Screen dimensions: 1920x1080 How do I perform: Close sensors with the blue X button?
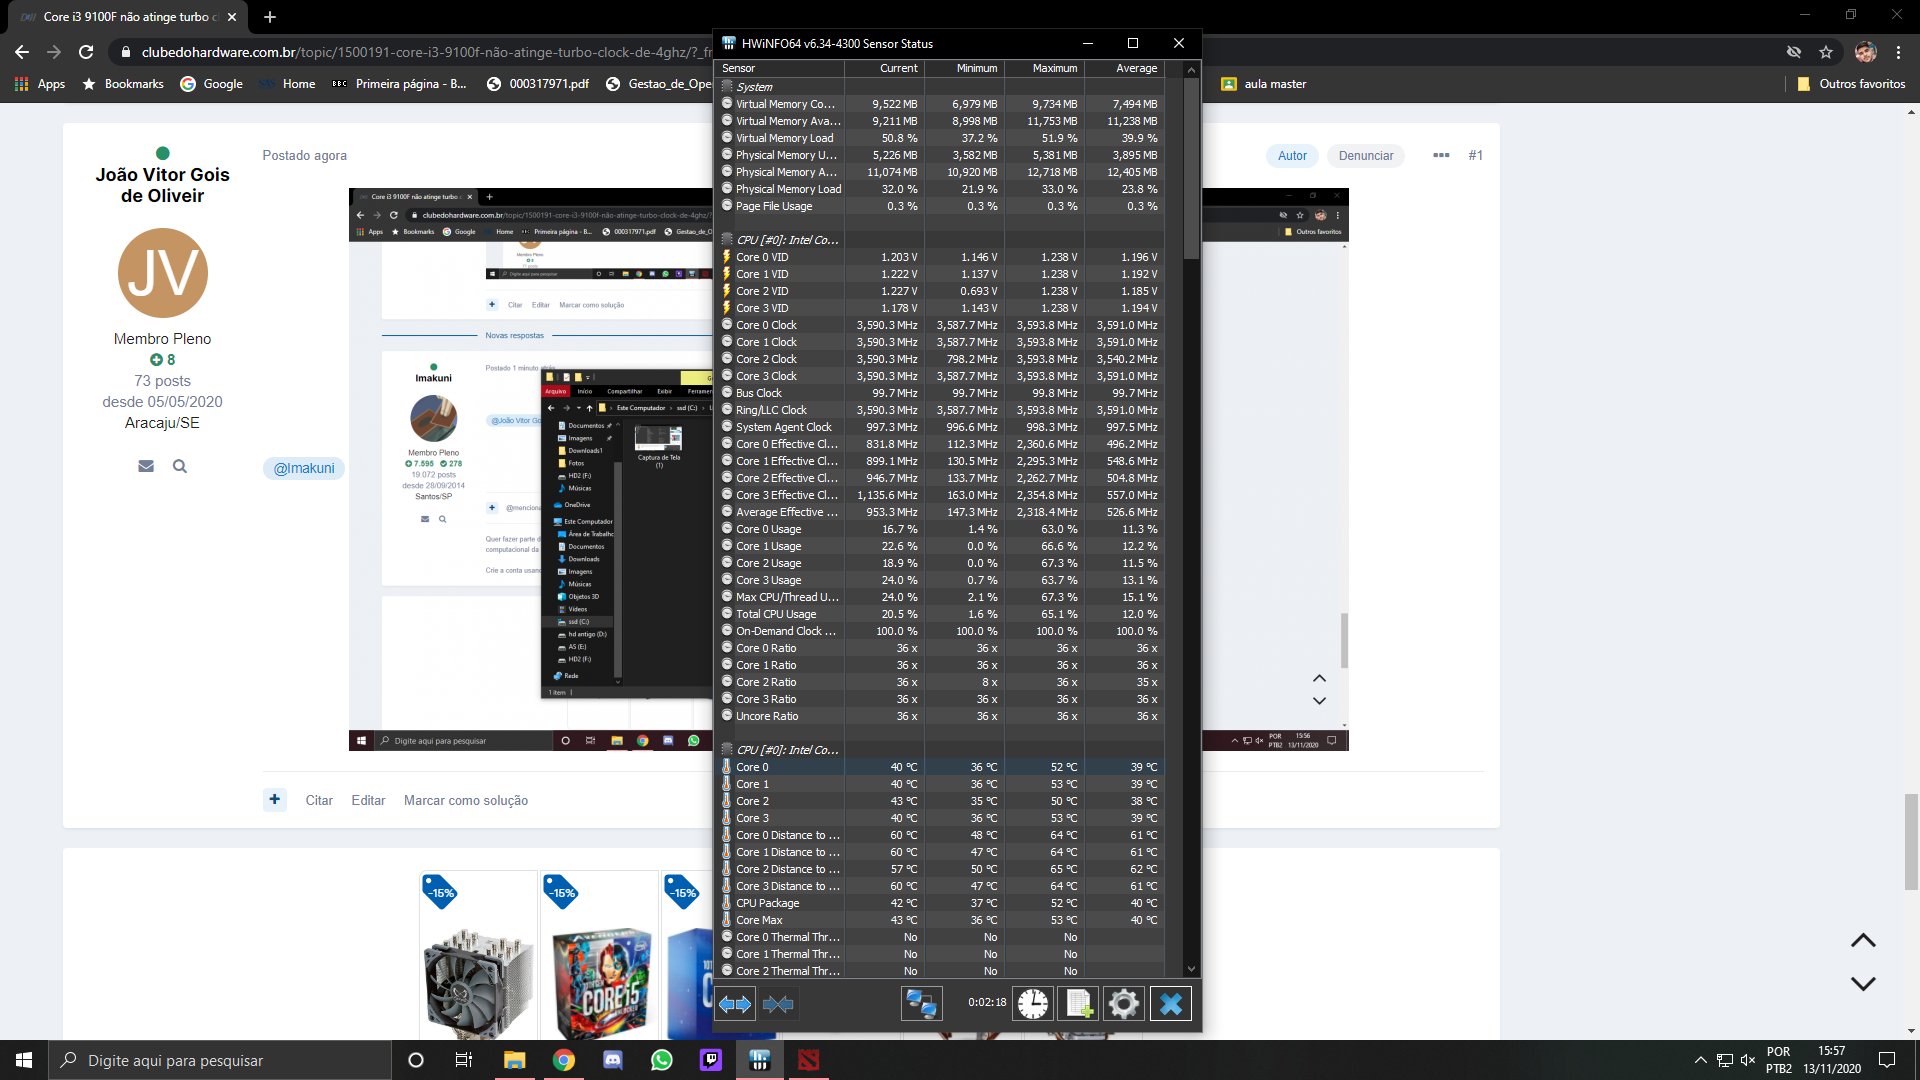(x=1170, y=1003)
